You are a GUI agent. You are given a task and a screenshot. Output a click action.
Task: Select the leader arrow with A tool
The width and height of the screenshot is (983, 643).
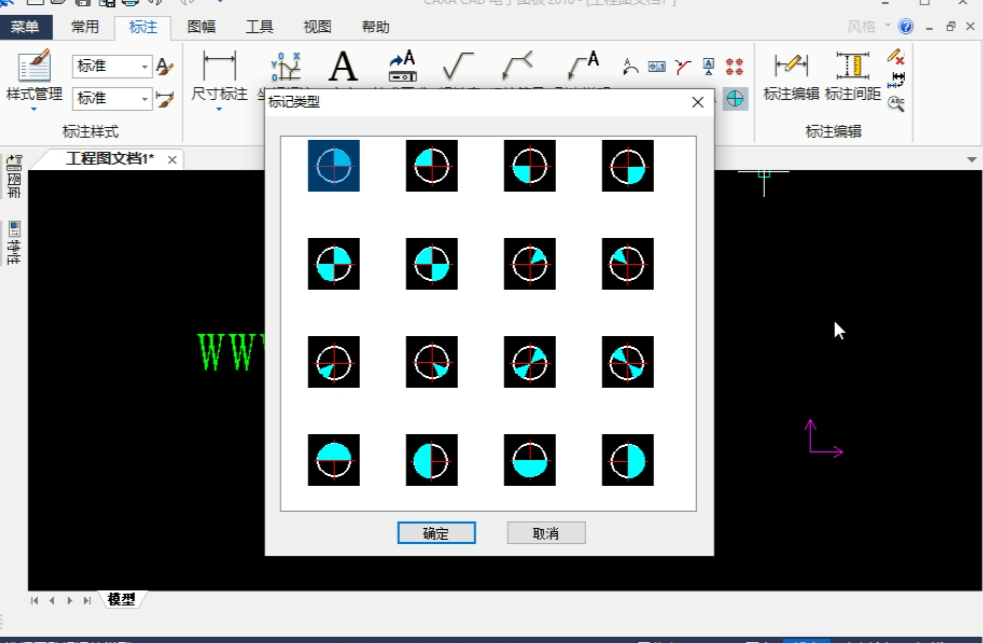[x=584, y=66]
